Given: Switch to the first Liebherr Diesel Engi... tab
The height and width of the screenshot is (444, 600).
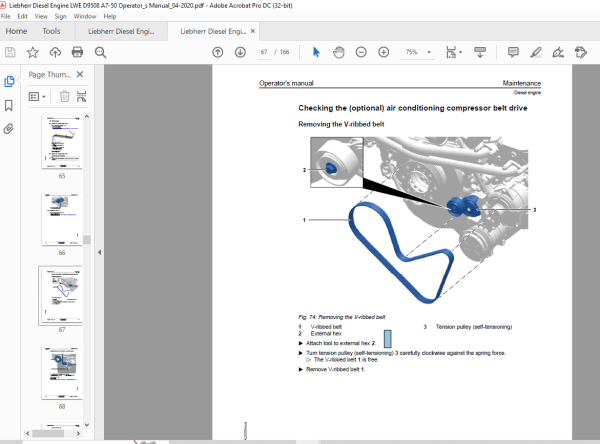Looking at the screenshot, I should (x=121, y=31).
